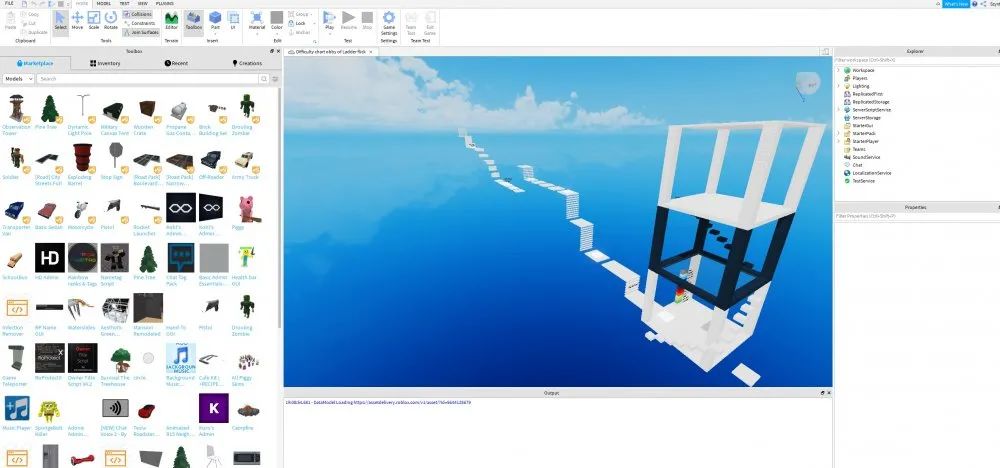Screen dimensions: 1000x468
Task: Close the Difficulty chart obby document tab
Action: [371, 52]
